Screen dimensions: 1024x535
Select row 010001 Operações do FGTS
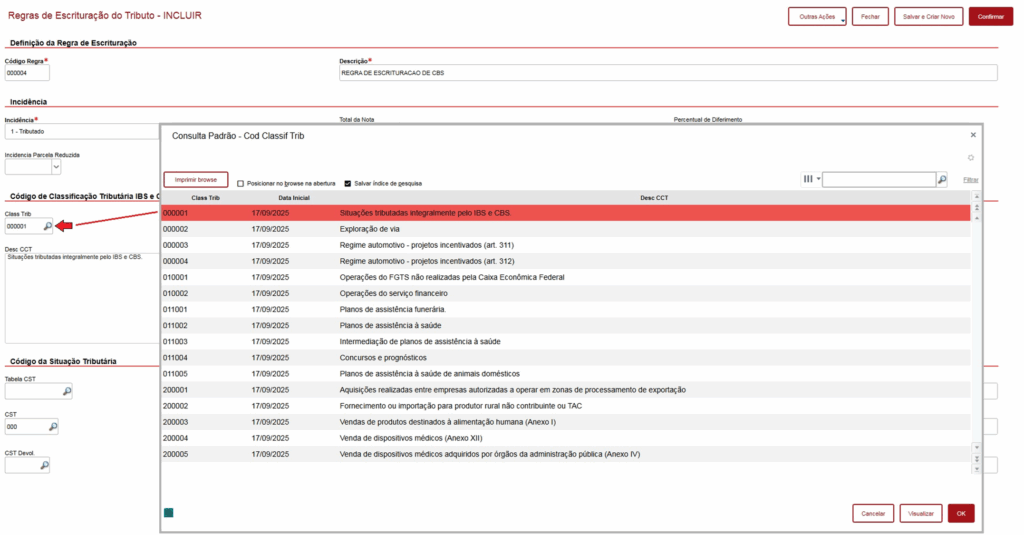(x=566, y=277)
